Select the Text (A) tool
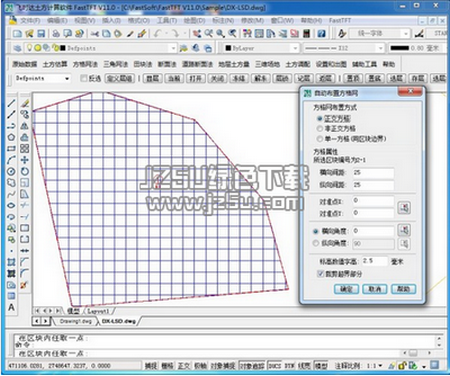The height and width of the screenshot is (376, 450). [x=11, y=307]
